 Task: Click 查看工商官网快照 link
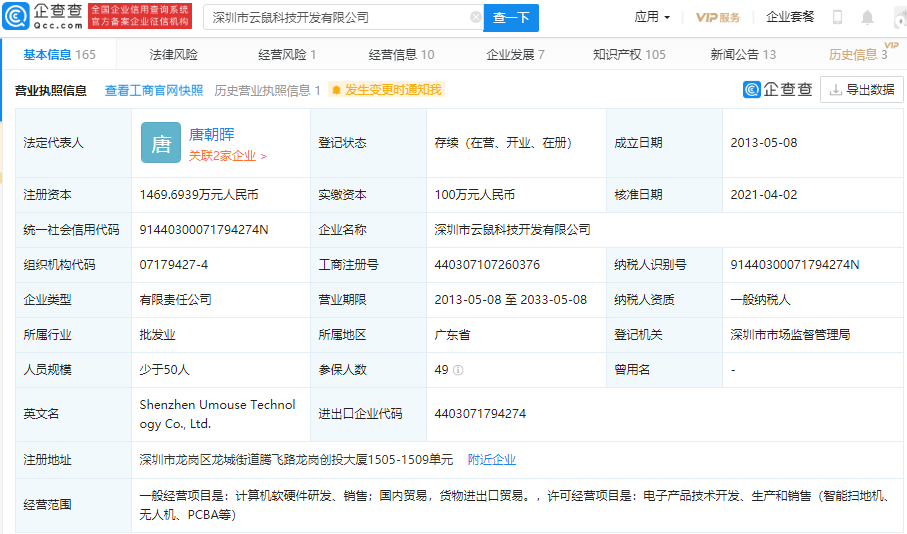pos(154,91)
